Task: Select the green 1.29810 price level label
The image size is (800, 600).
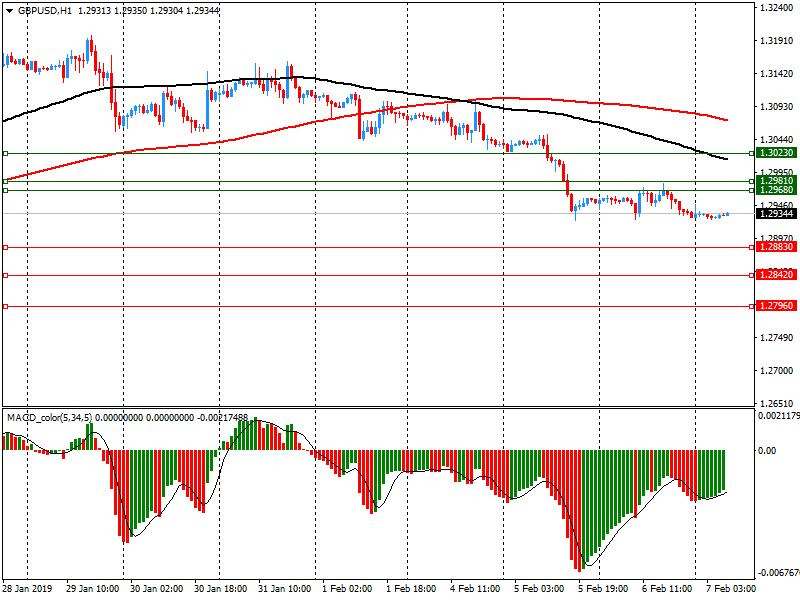Action: [776, 181]
